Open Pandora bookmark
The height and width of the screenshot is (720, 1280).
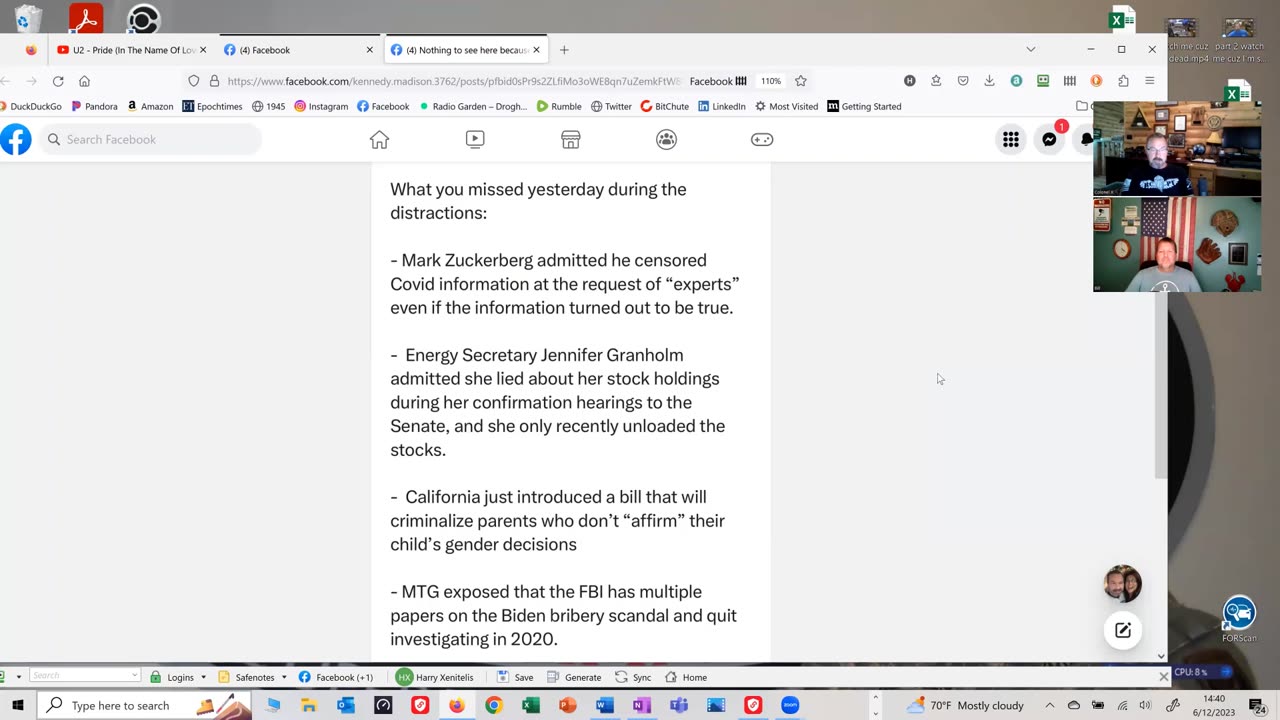pos(94,106)
